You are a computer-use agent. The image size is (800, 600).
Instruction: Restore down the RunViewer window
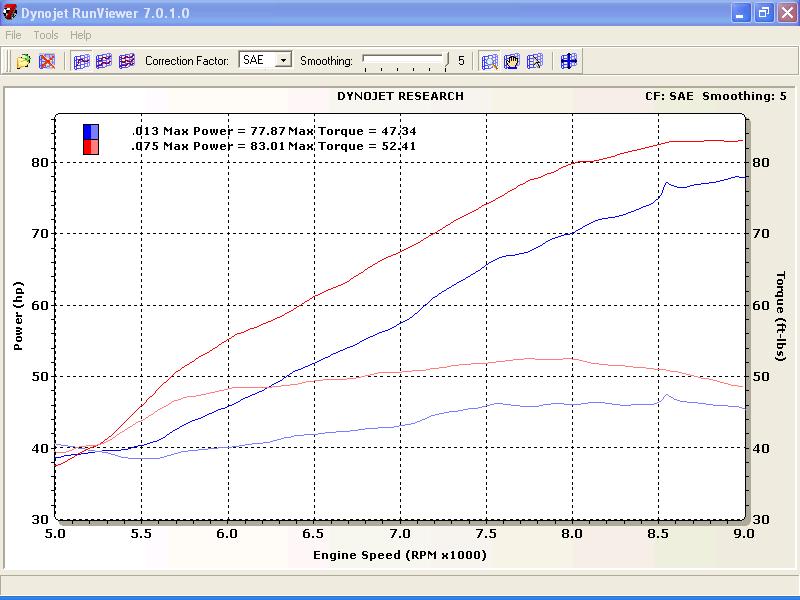pyautogui.click(x=764, y=12)
